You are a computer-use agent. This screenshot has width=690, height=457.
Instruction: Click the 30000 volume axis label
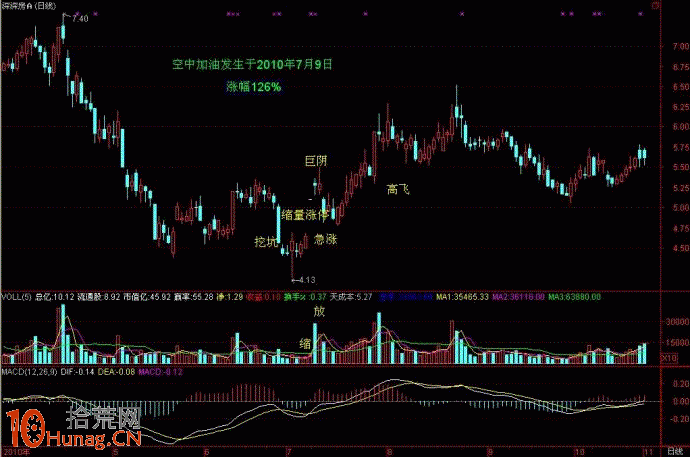tap(677, 322)
